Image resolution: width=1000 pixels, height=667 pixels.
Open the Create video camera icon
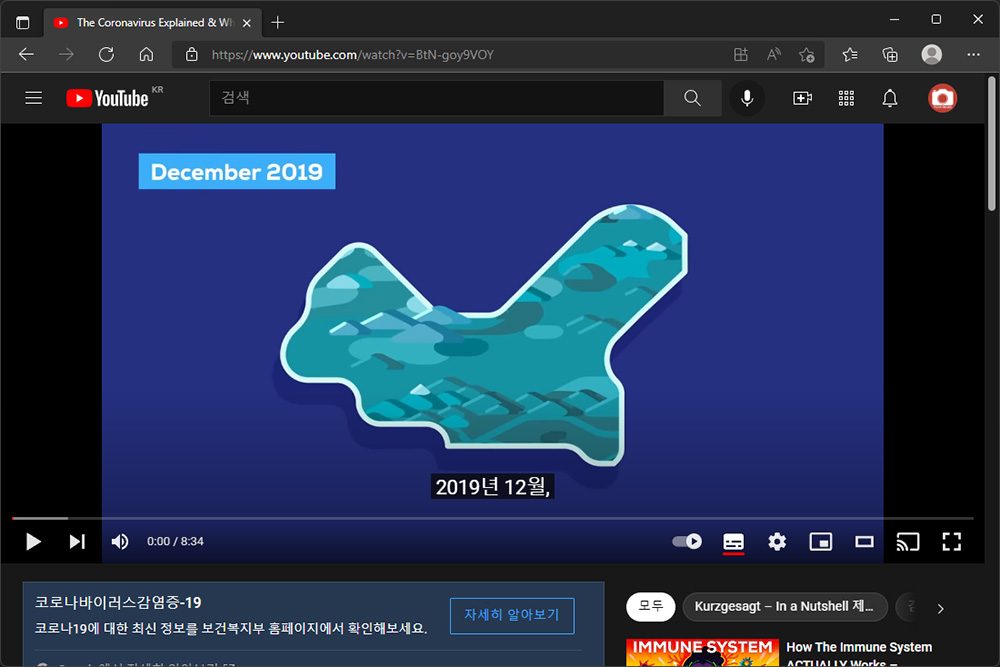coord(802,98)
